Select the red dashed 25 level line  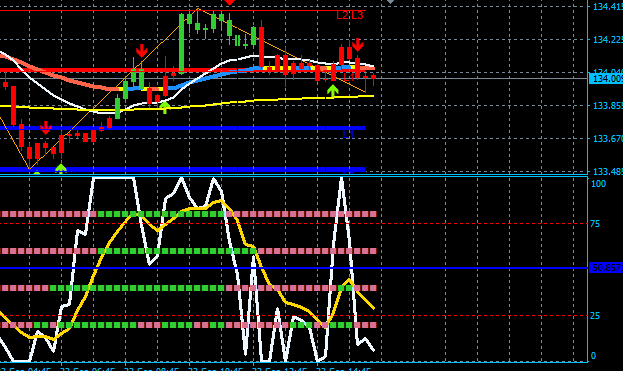[x=294, y=316]
